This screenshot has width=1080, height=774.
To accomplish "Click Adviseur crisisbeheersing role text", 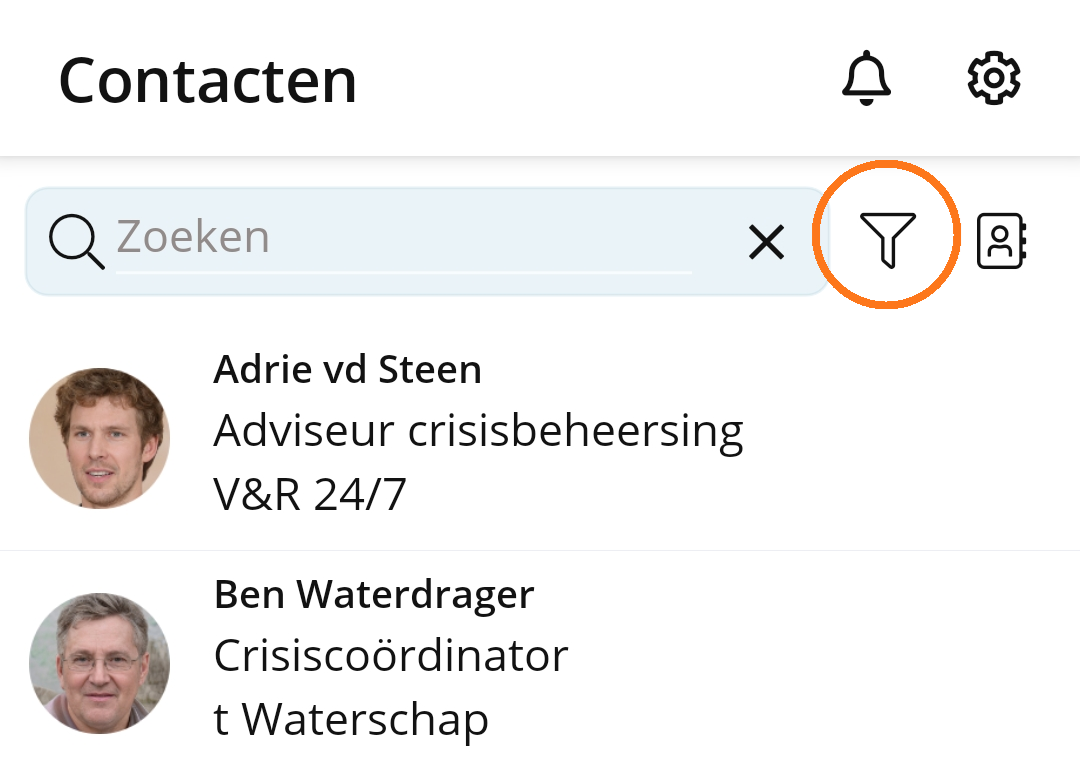I will click(x=478, y=432).
